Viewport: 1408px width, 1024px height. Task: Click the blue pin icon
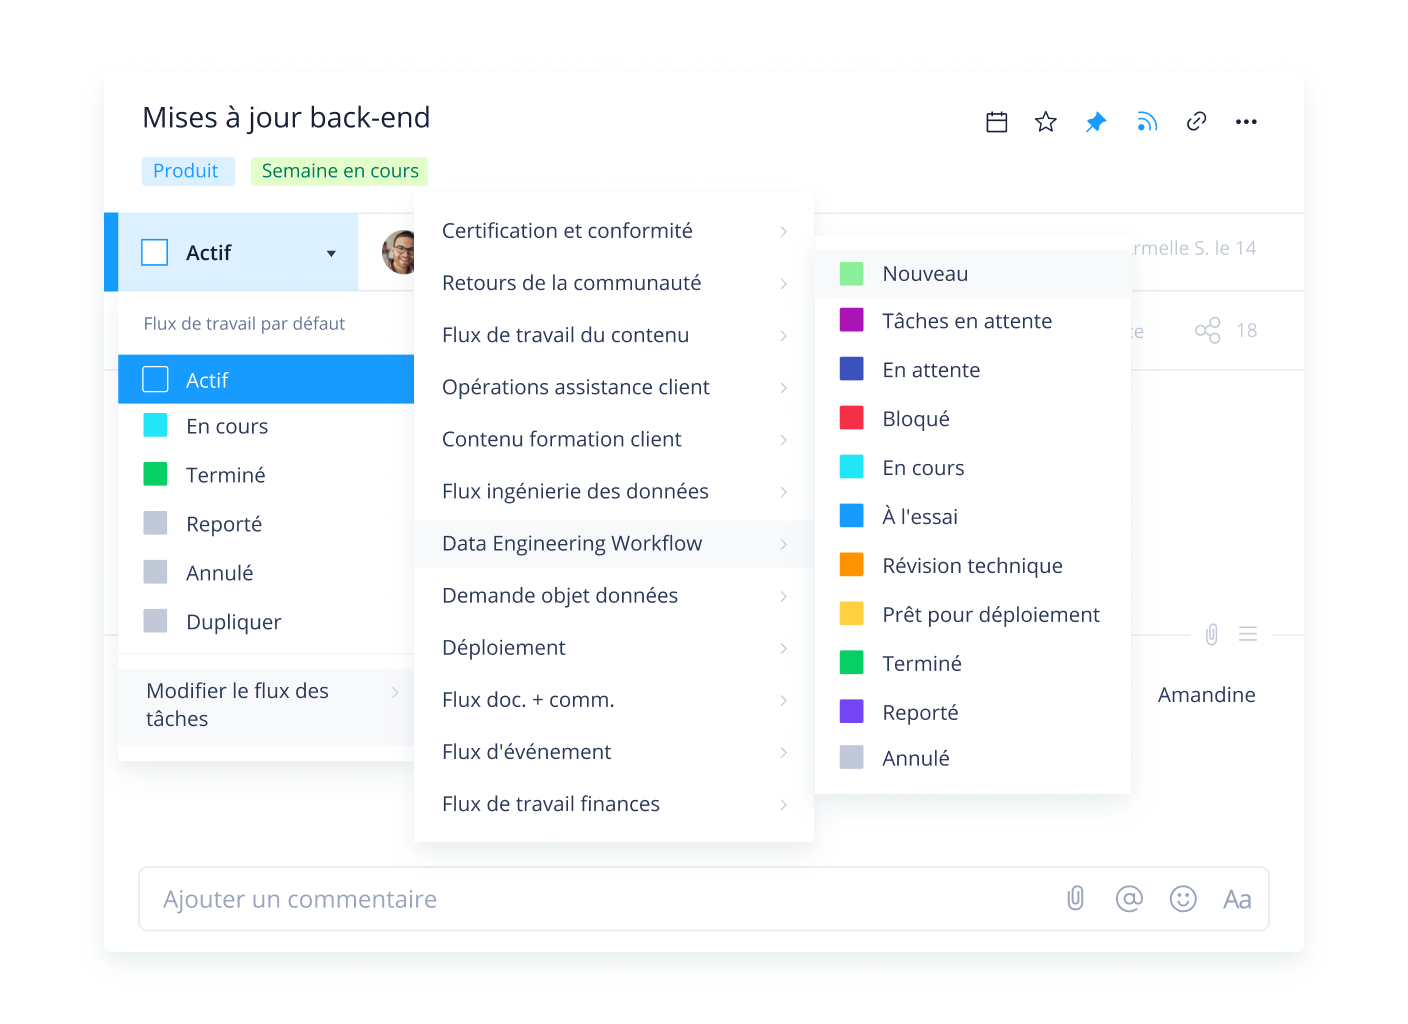tap(1096, 122)
